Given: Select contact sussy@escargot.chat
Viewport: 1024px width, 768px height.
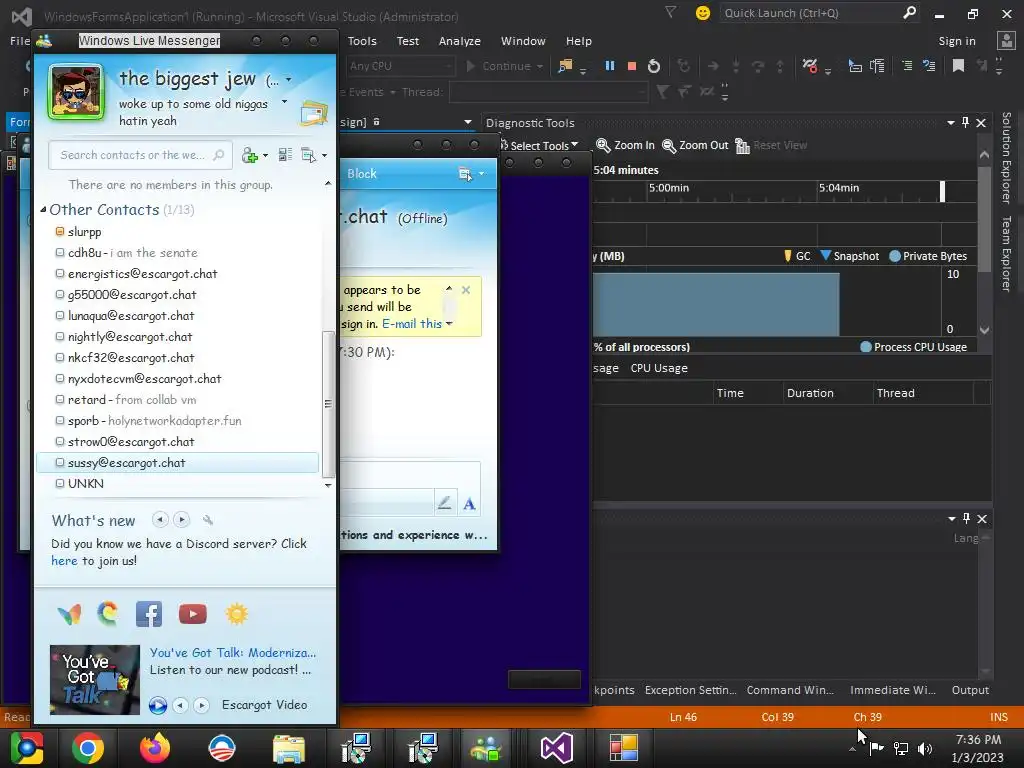Looking at the screenshot, I should (178, 462).
